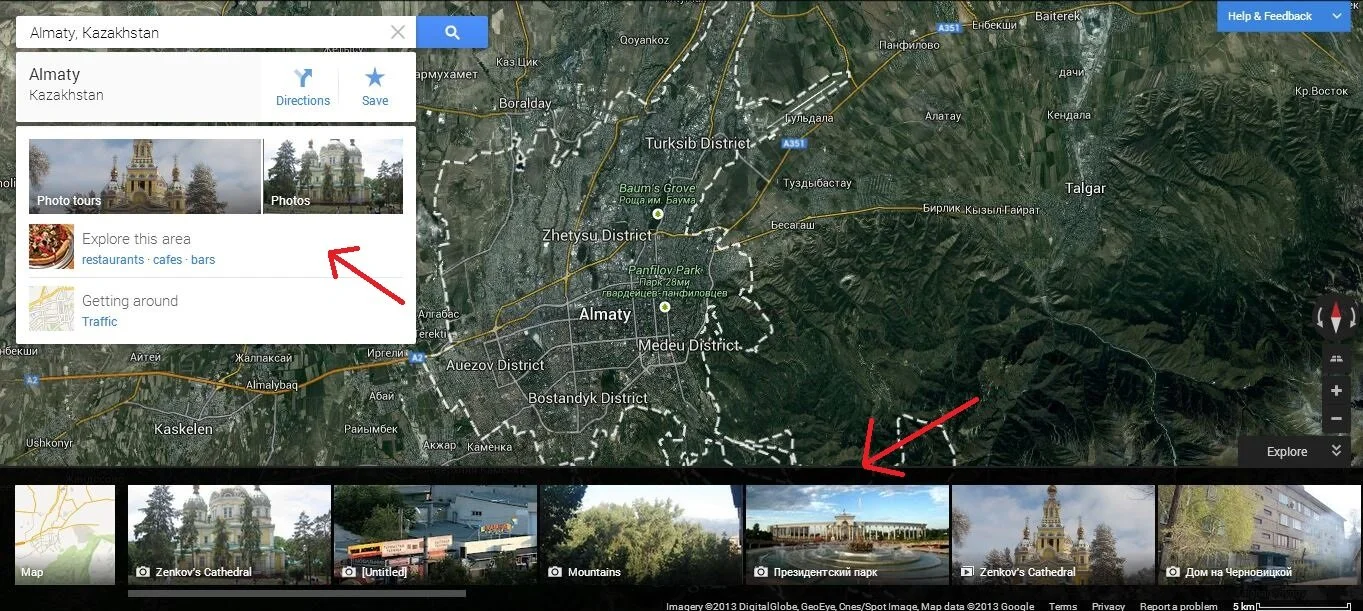Clear the search box with the X
This screenshot has height=611, width=1363.
tap(397, 32)
